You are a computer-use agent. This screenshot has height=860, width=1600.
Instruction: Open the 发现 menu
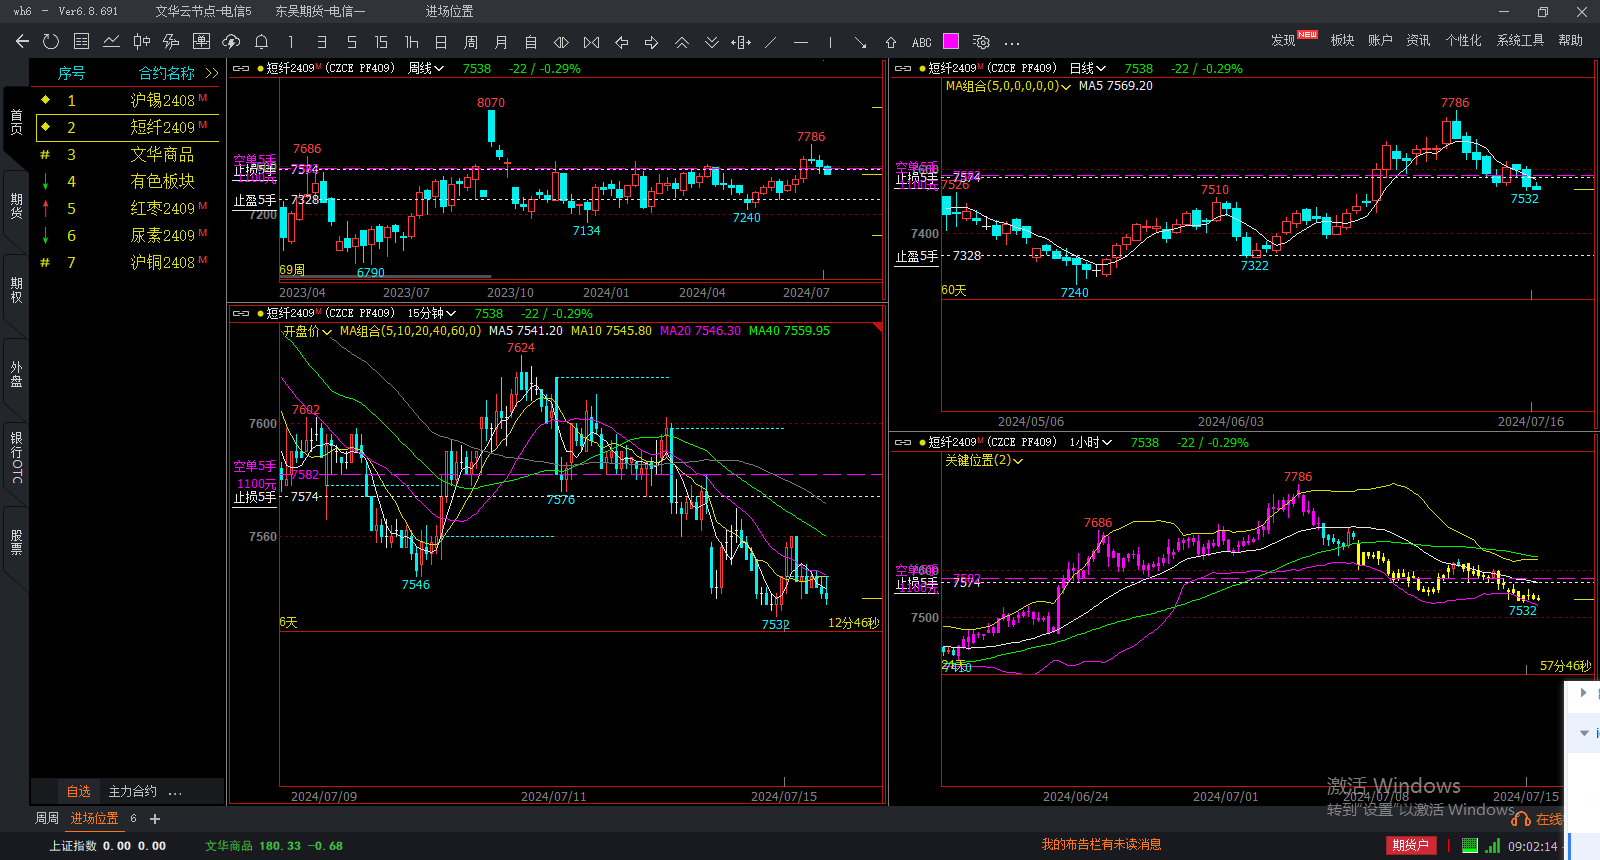(x=1283, y=40)
